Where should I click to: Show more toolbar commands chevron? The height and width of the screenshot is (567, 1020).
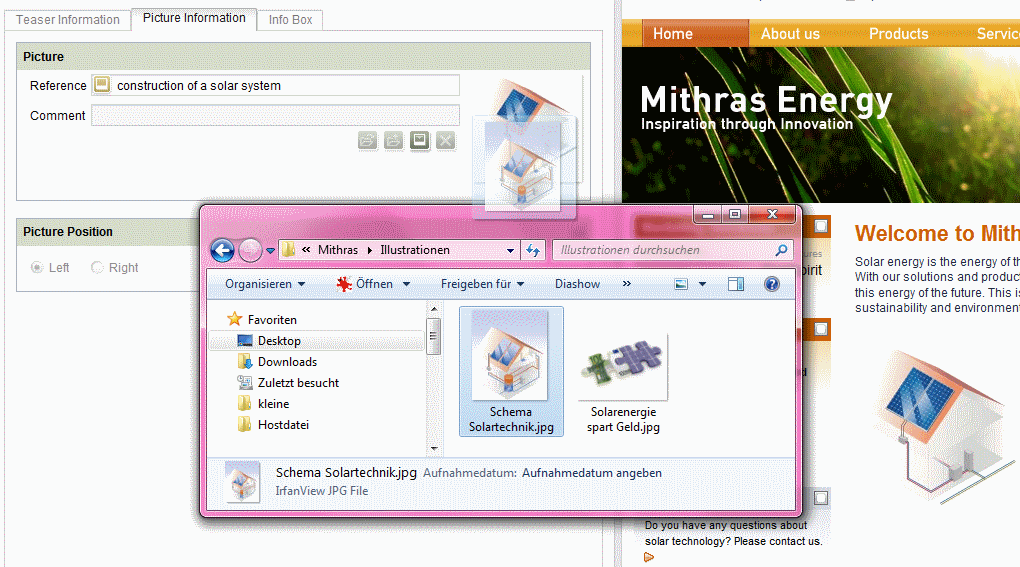point(626,284)
